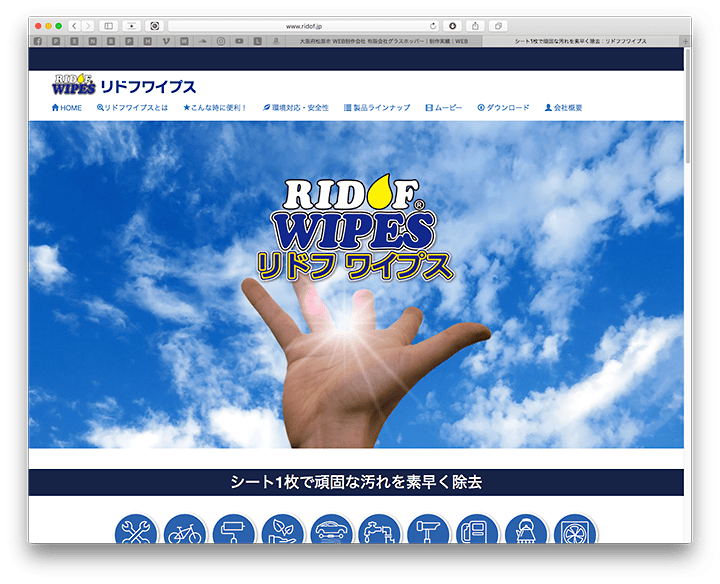Open ダウンロード menu item
The height and width of the screenshot is (584, 720).
click(503, 107)
